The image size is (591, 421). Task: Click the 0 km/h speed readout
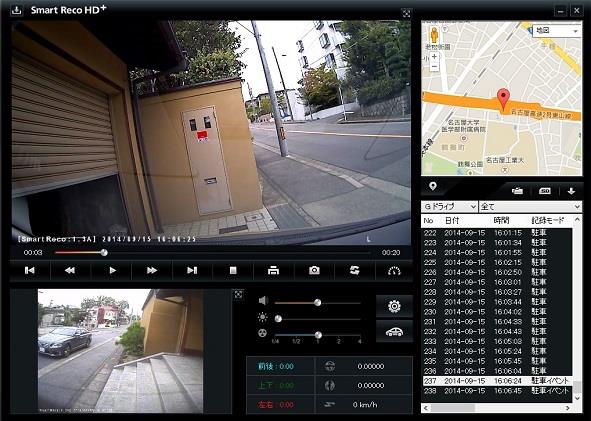click(365, 405)
